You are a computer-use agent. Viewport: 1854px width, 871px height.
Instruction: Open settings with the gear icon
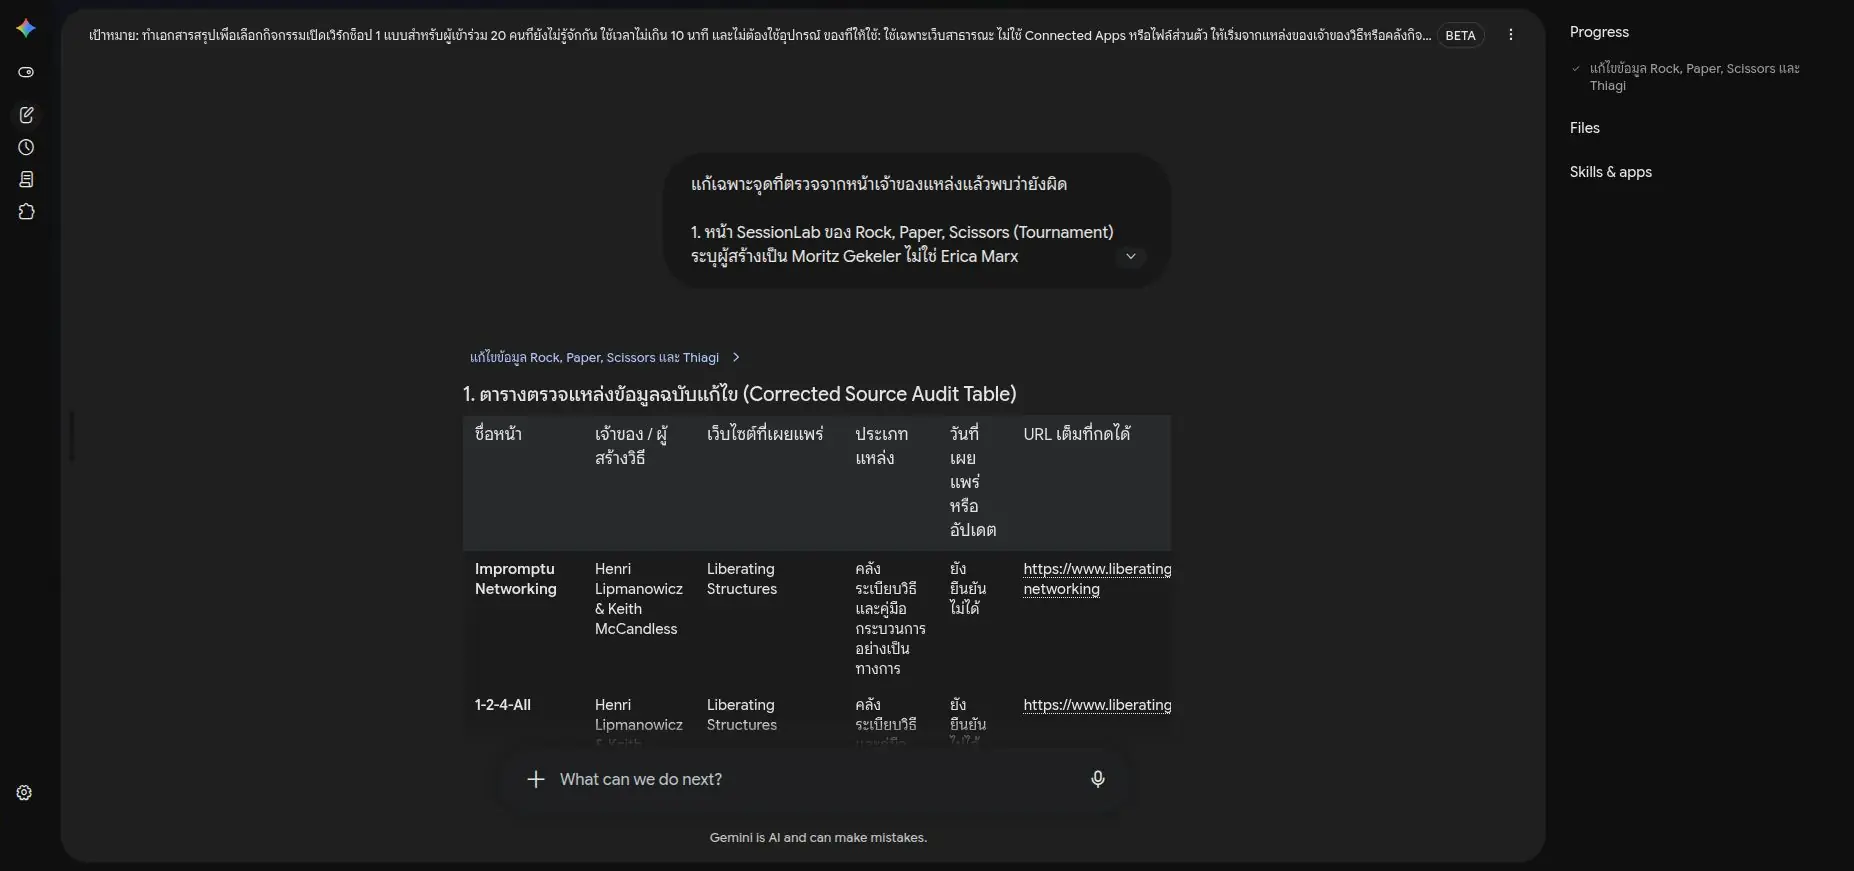pyautogui.click(x=25, y=793)
